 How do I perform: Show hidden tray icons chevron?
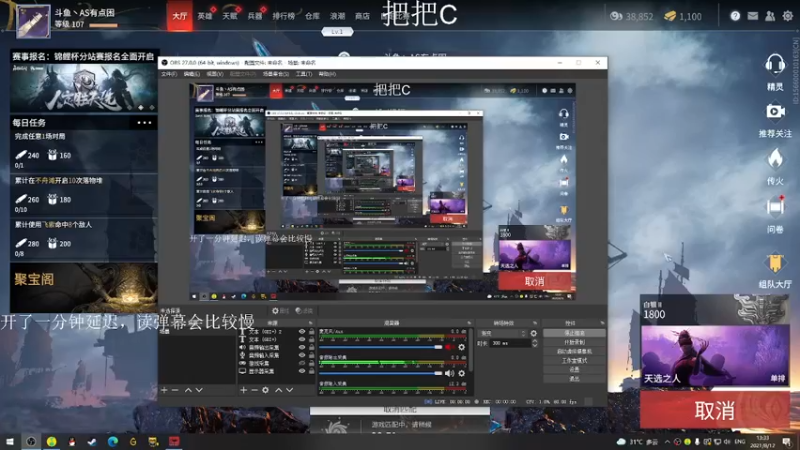[667, 442]
